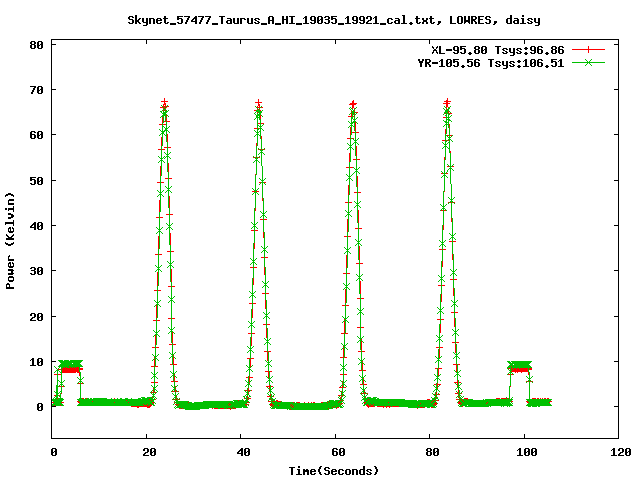
Task: Select the YR-105.56 Tsys:106.51 legend entry
Action: [x=491, y=63]
